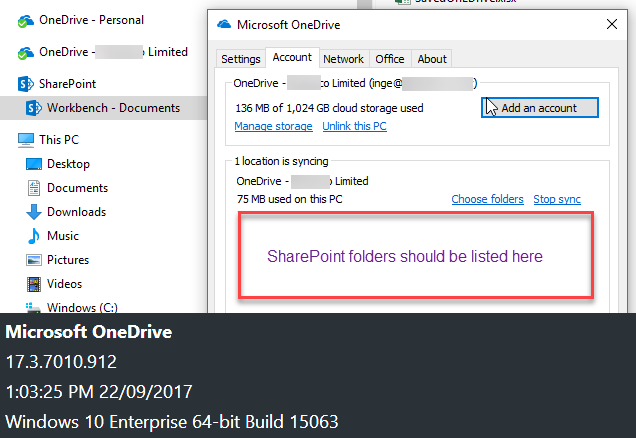Switch to the Settings tab
636x438 pixels.
(241, 59)
